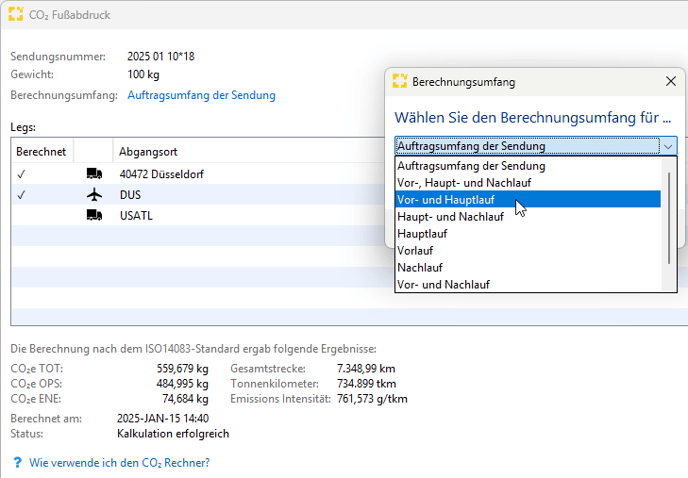Click the blue question mark help icon
The height and width of the screenshot is (478, 688).
(x=18, y=463)
